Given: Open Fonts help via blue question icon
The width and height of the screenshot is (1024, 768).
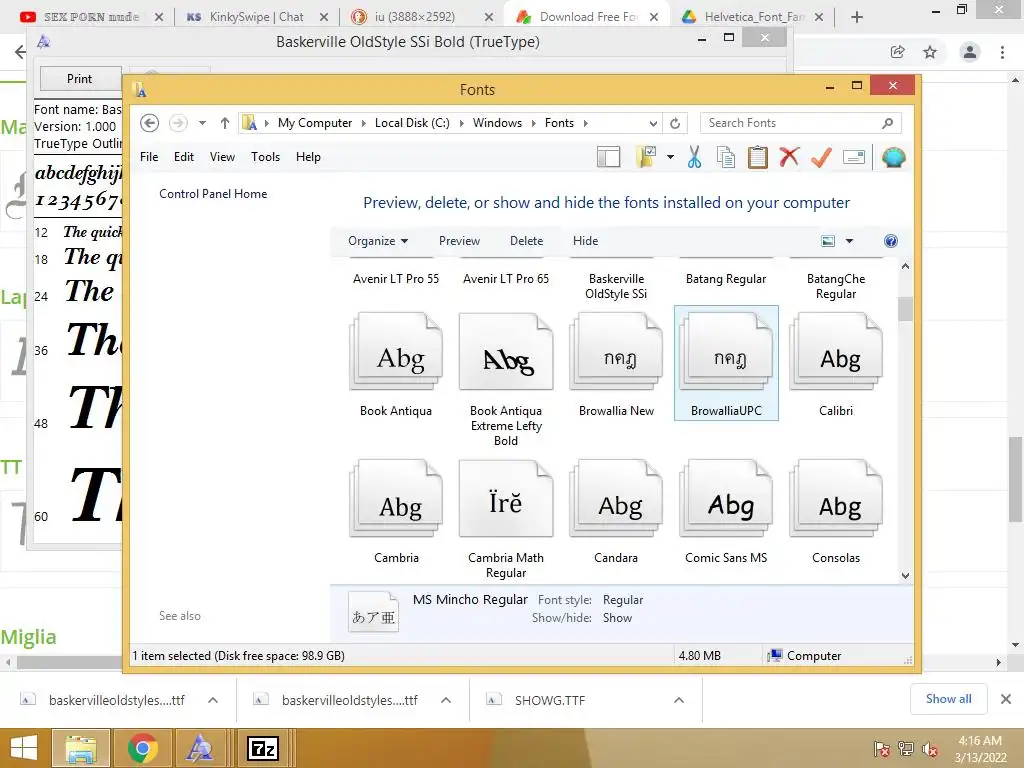Looking at the screenshot, I should coord(891,241).
